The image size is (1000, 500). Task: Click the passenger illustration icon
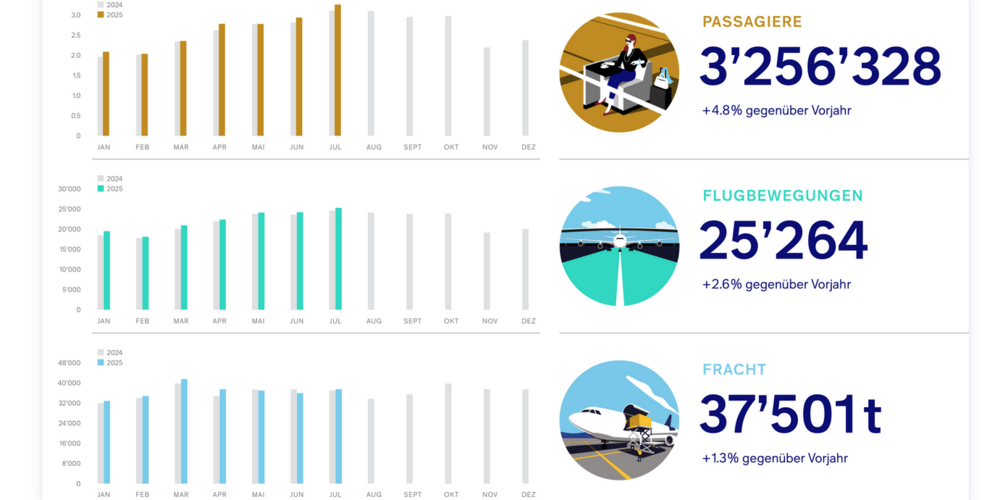(619, 72)
